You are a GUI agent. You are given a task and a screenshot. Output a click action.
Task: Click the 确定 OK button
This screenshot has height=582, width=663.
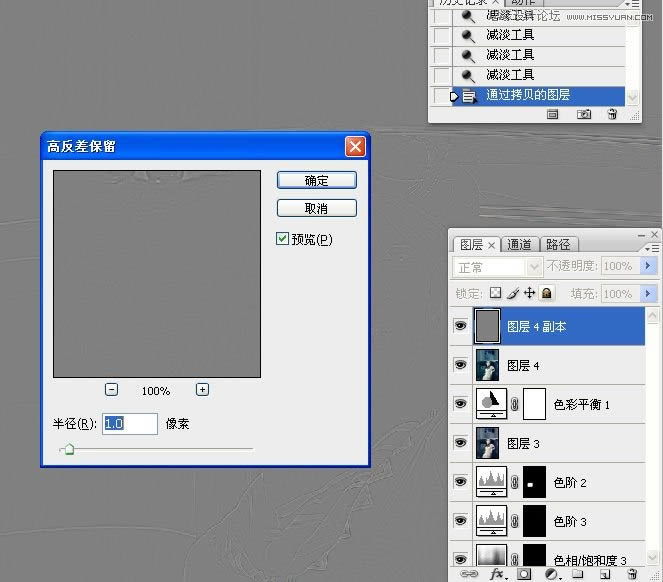(x=316, y=181)
